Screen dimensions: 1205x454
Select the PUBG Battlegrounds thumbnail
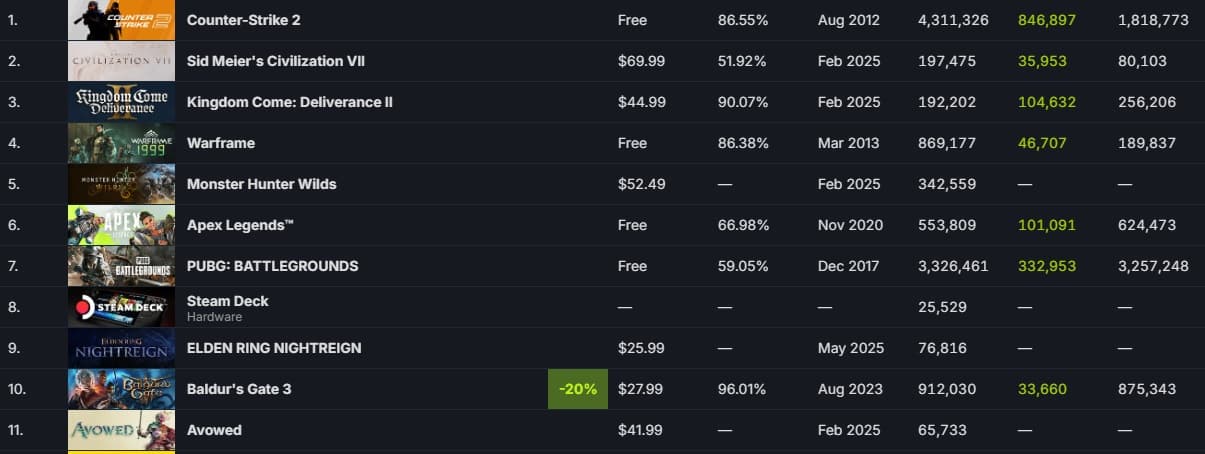click(121, 266)
